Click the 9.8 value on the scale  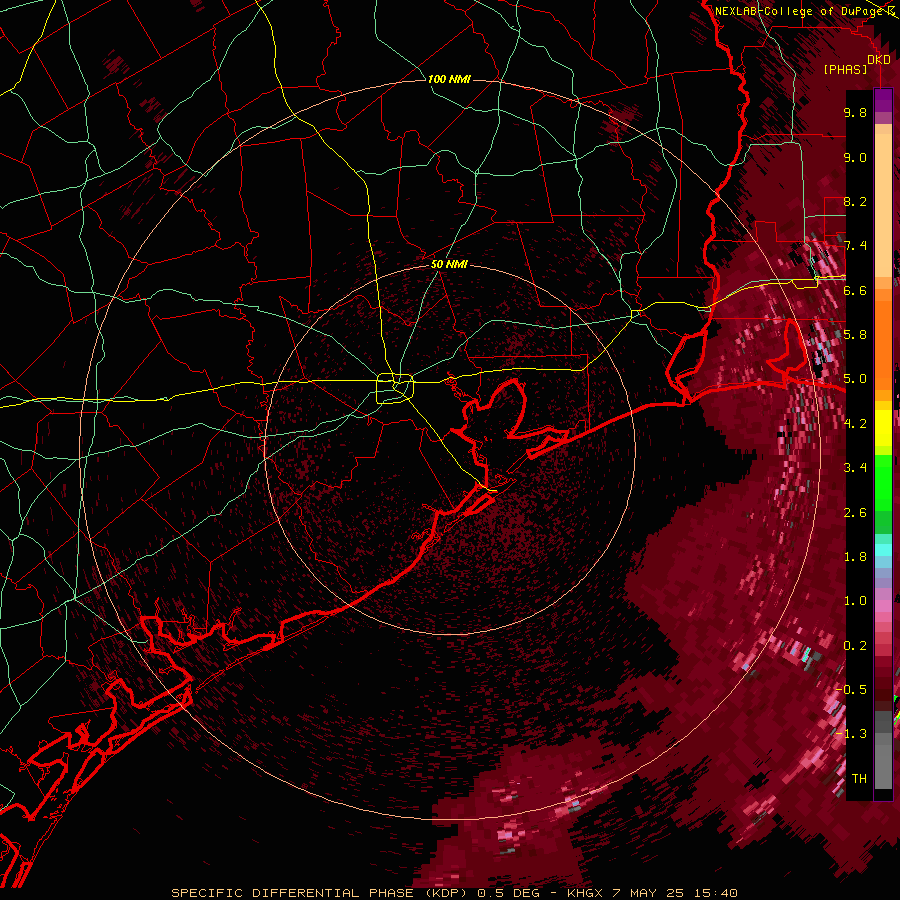(855, 112)
